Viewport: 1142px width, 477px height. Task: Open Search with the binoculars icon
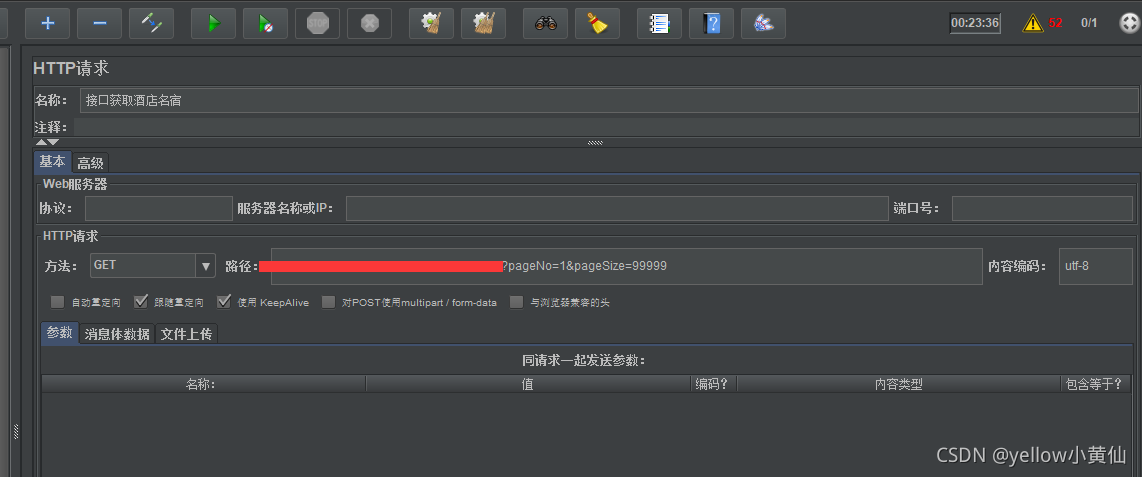[x=546, y=23]
